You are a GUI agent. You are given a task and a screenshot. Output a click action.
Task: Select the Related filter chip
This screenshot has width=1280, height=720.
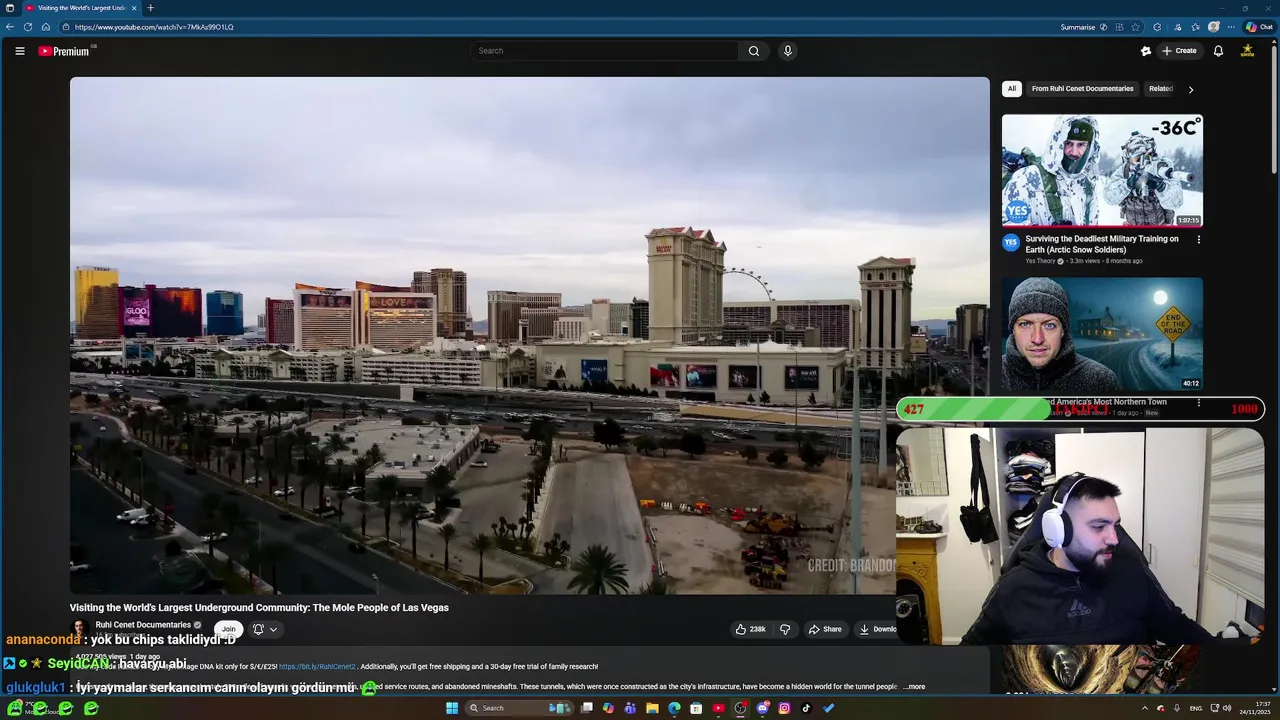pos(1161,89)
